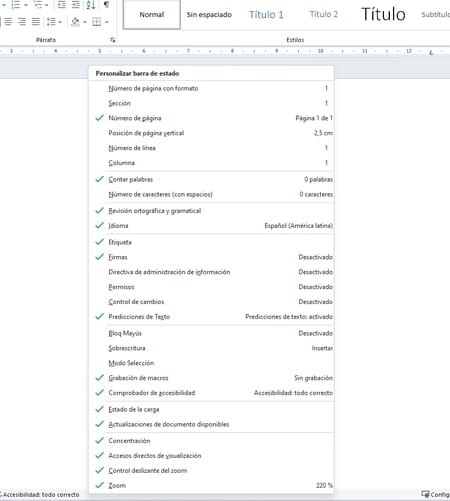This screenshot has height=501, width=450.
Task: Open the shading color dropdown arrow
Action: 85,22
